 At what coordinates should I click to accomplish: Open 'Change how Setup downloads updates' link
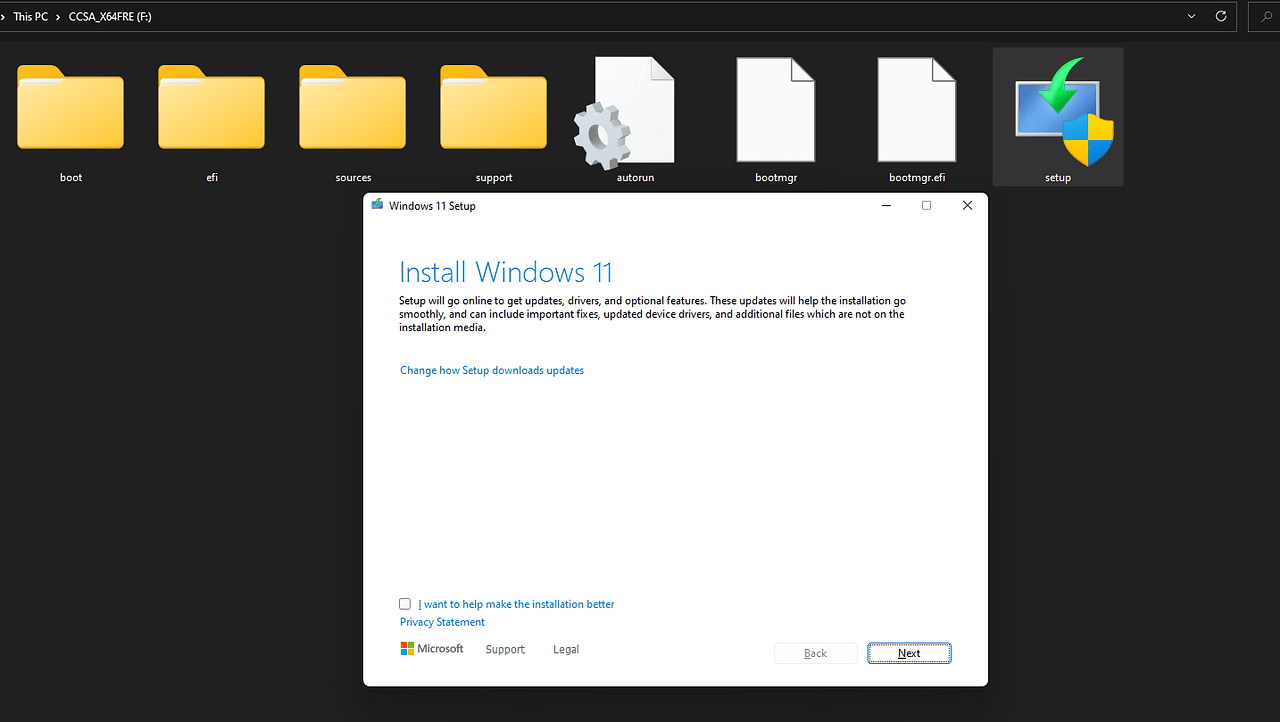click(492, 370)
